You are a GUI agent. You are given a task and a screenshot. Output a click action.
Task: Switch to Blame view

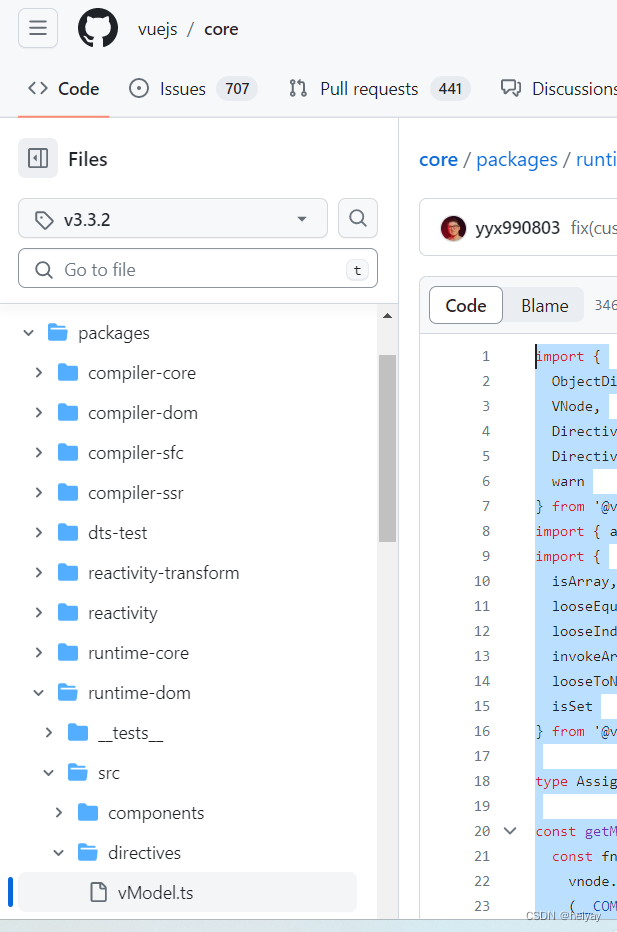(544, 305)
